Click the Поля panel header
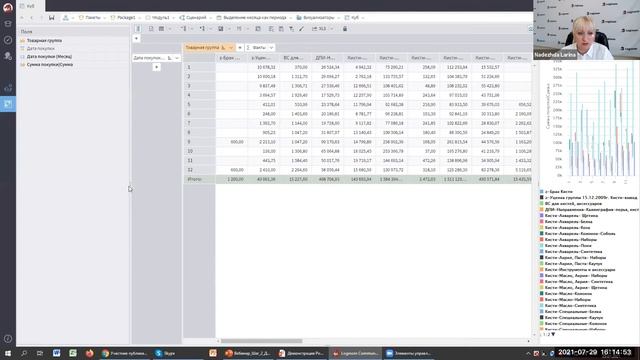The height and width of the screenshot is (360, 640). point(73,31)
